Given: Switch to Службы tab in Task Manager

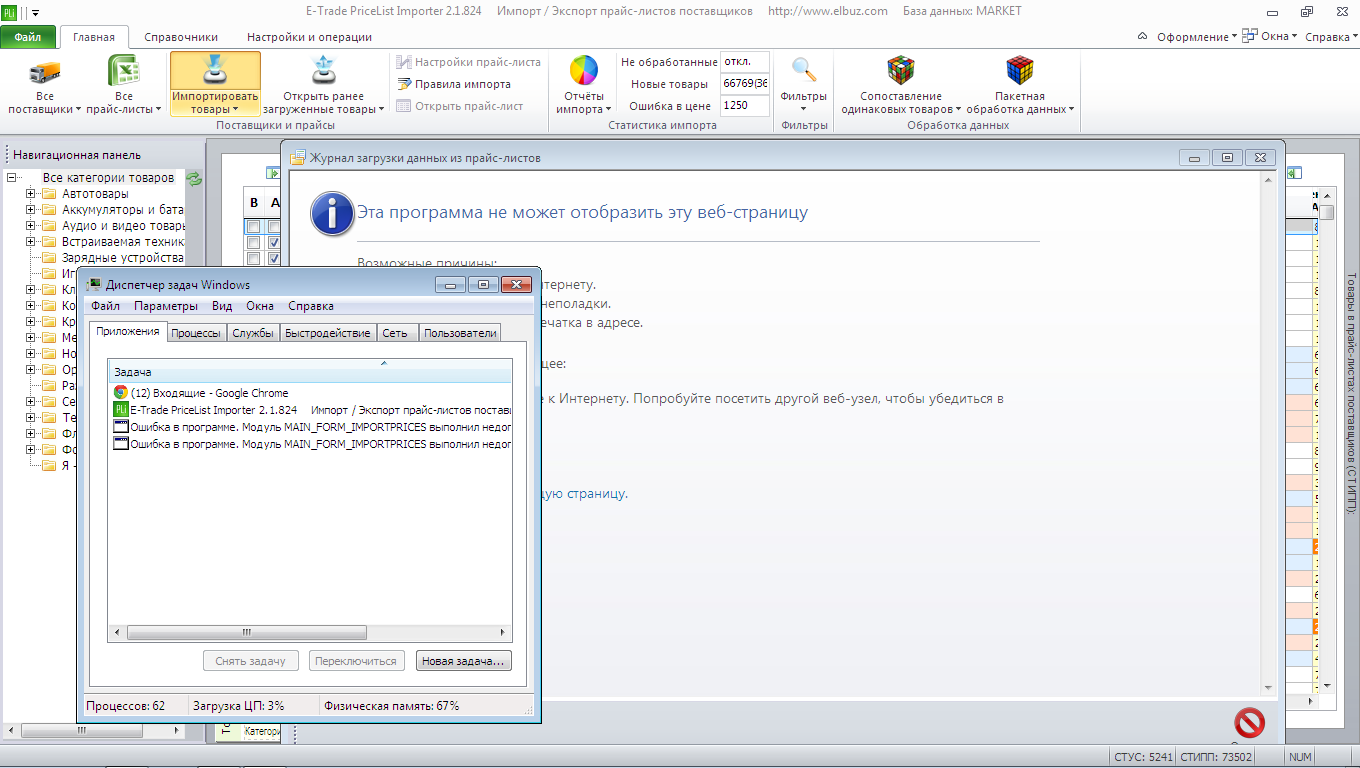Looking at the screenshot, I should point(253,333).
